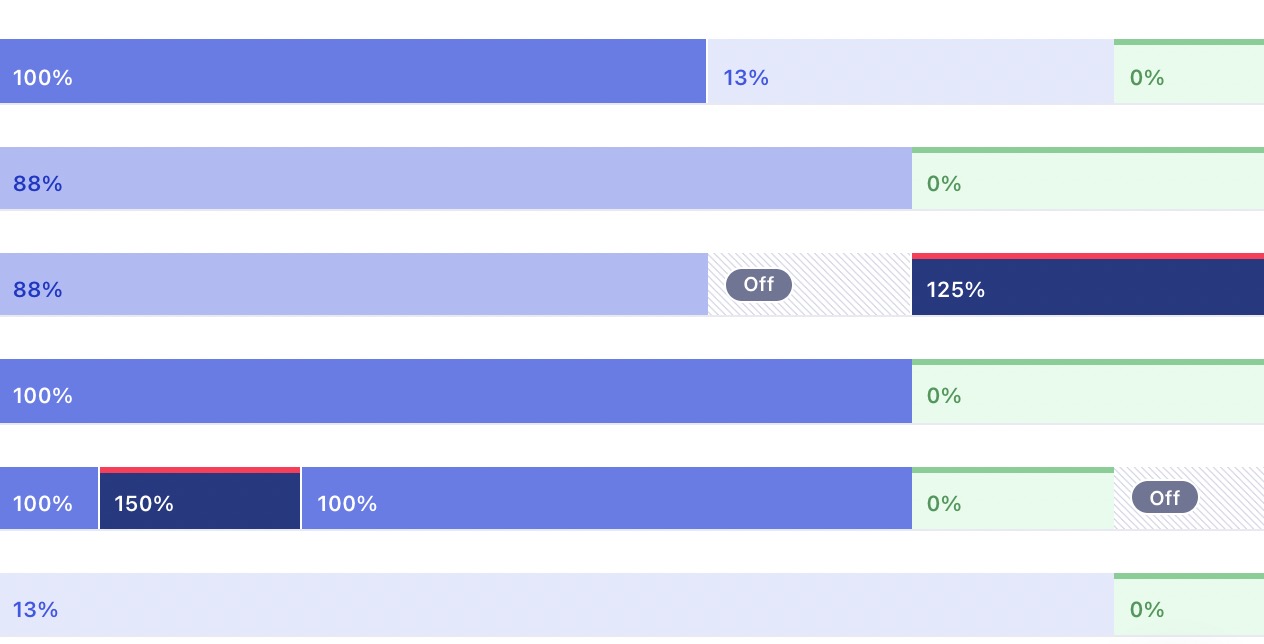Toggle the Off badge at the fifth row's end
Image resolution: width=1264 pixels, height=644 pixels.
(1164, 498)
